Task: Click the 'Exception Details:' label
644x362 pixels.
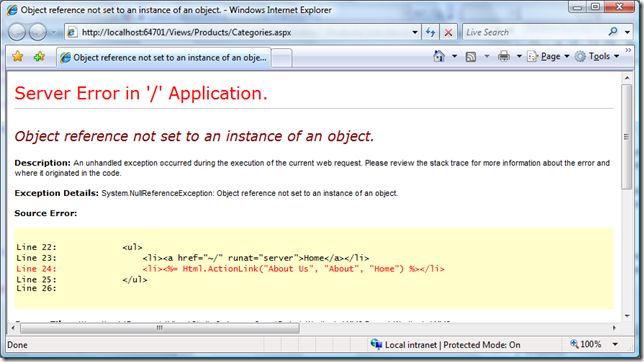Action: 56,193
